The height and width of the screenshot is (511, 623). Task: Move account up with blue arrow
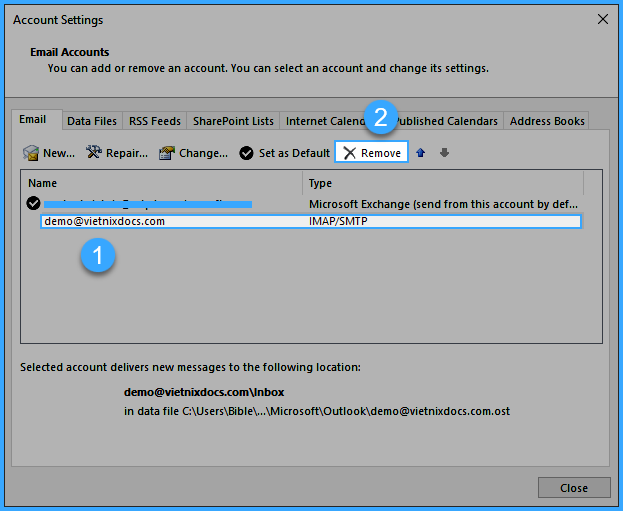[421, 153]
